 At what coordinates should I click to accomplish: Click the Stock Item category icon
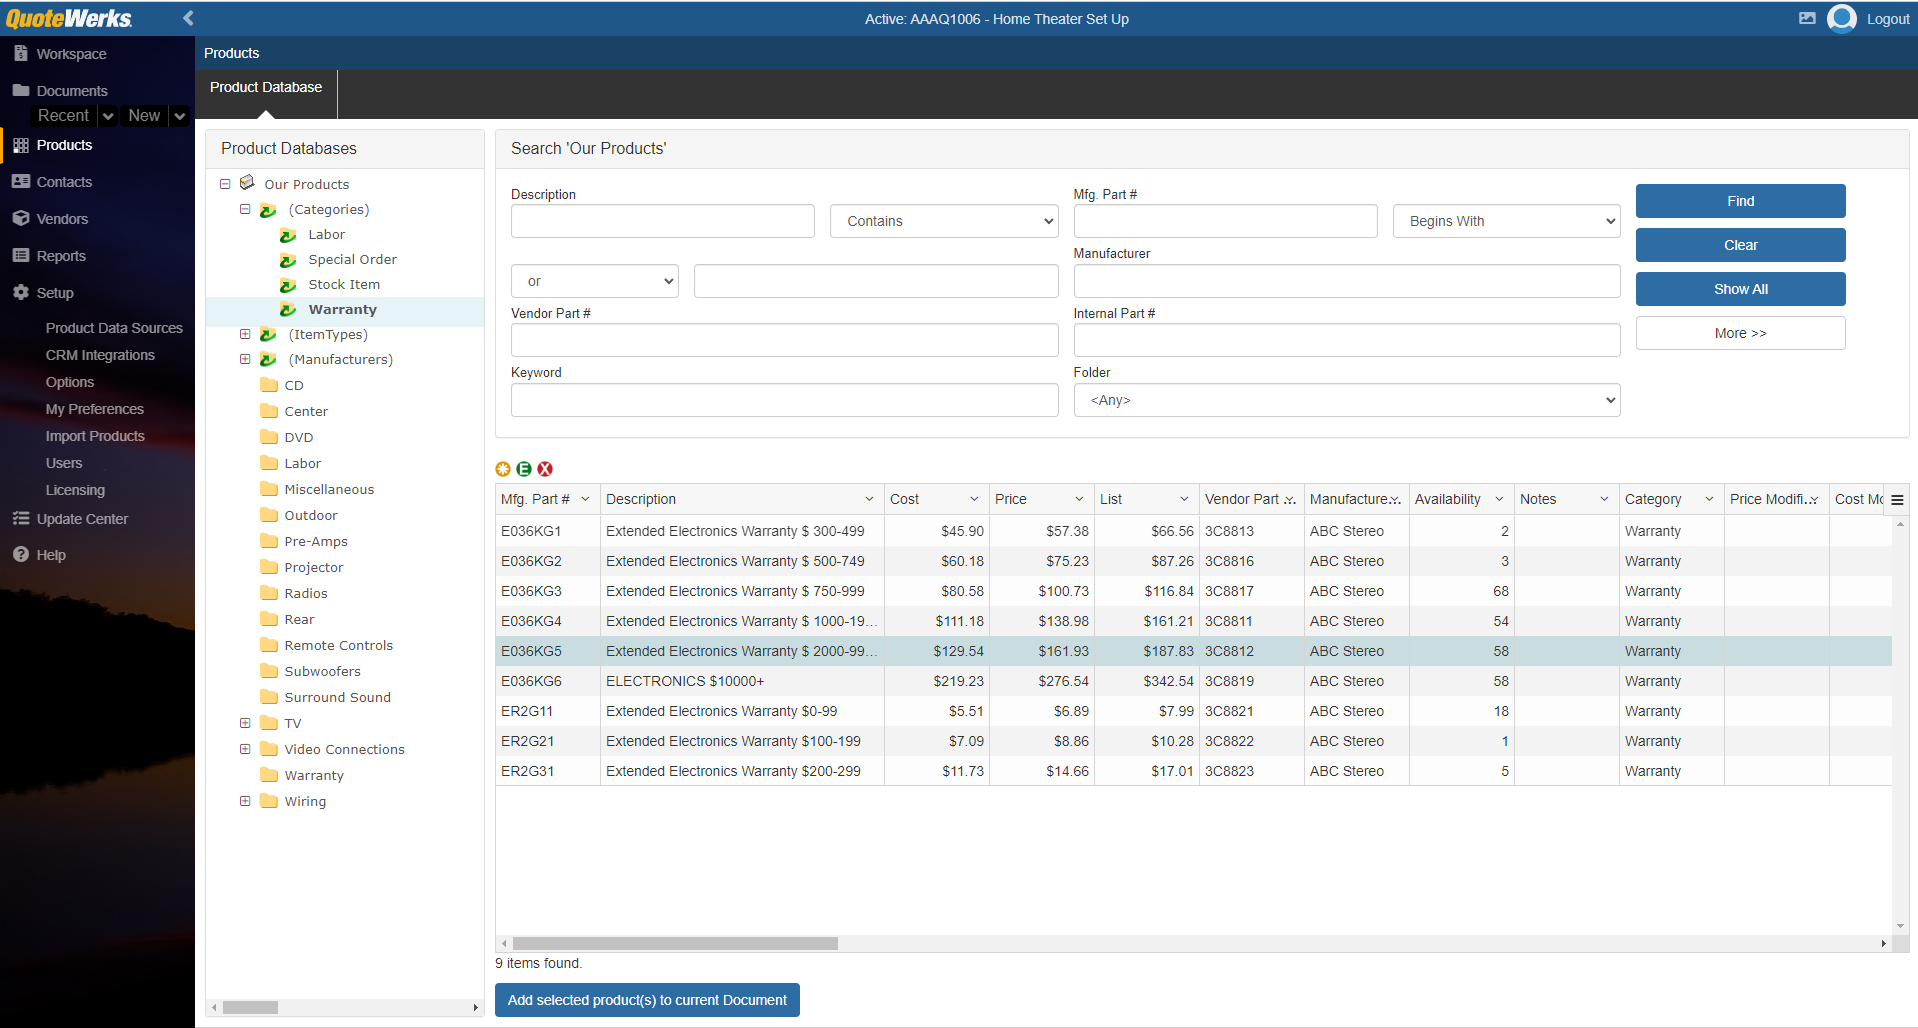click(x=288, y=285)
